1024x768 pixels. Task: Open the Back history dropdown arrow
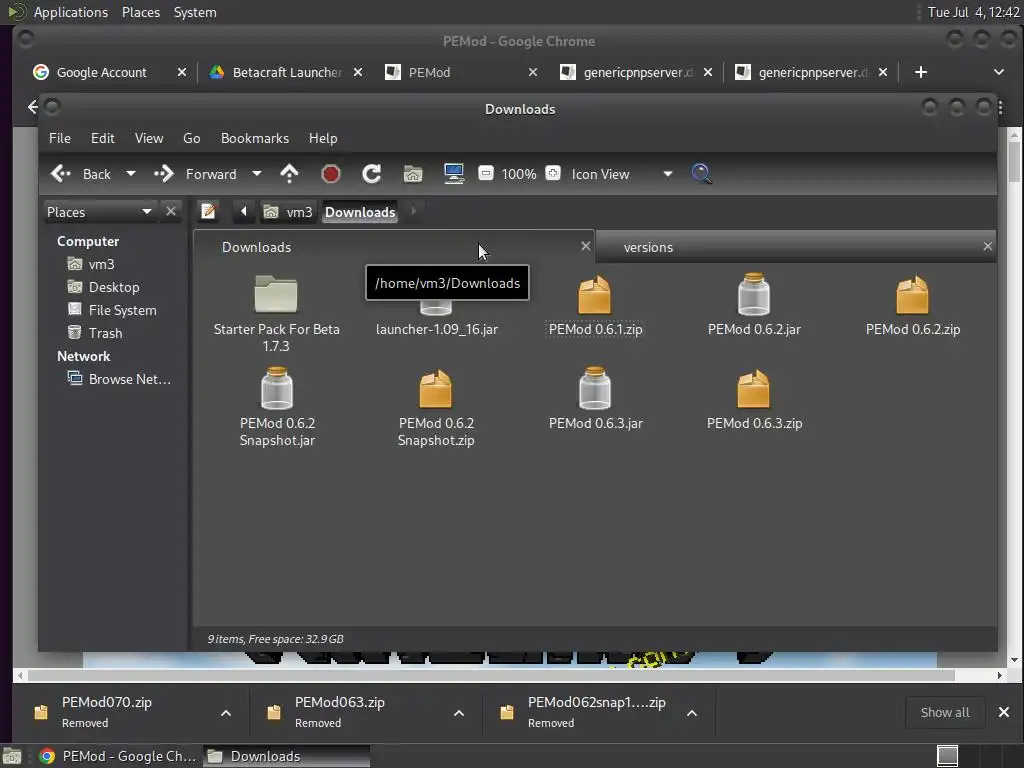click(x=131, y=174)
